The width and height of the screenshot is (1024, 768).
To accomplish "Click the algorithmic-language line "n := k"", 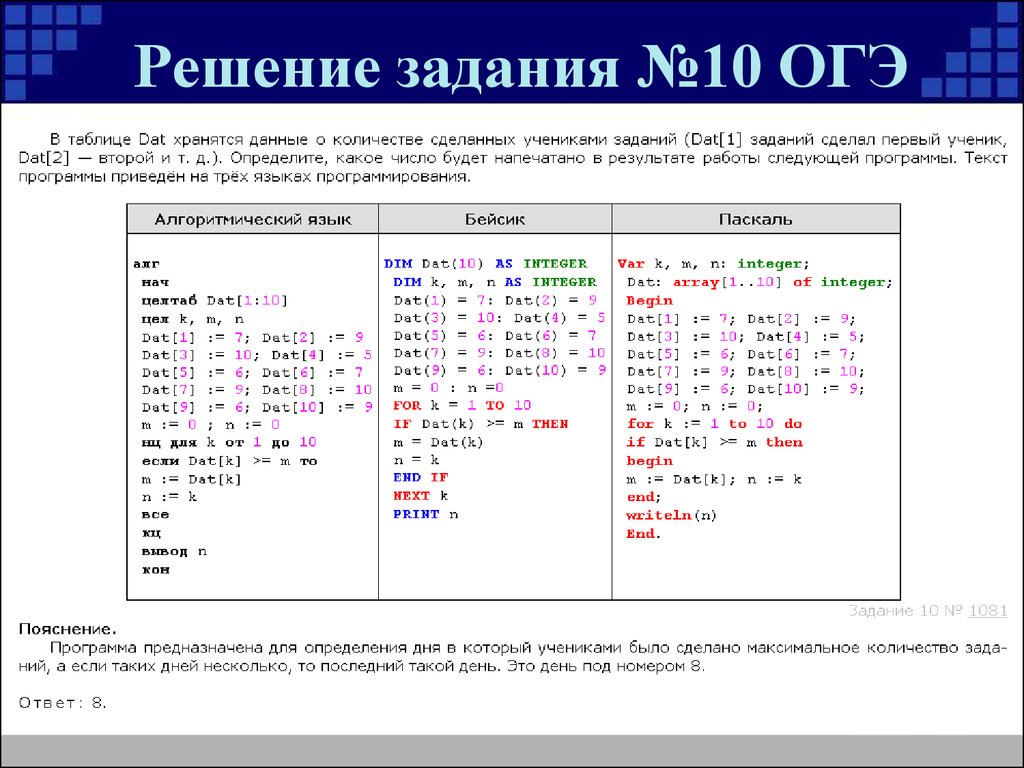I will tap(169, 497).
